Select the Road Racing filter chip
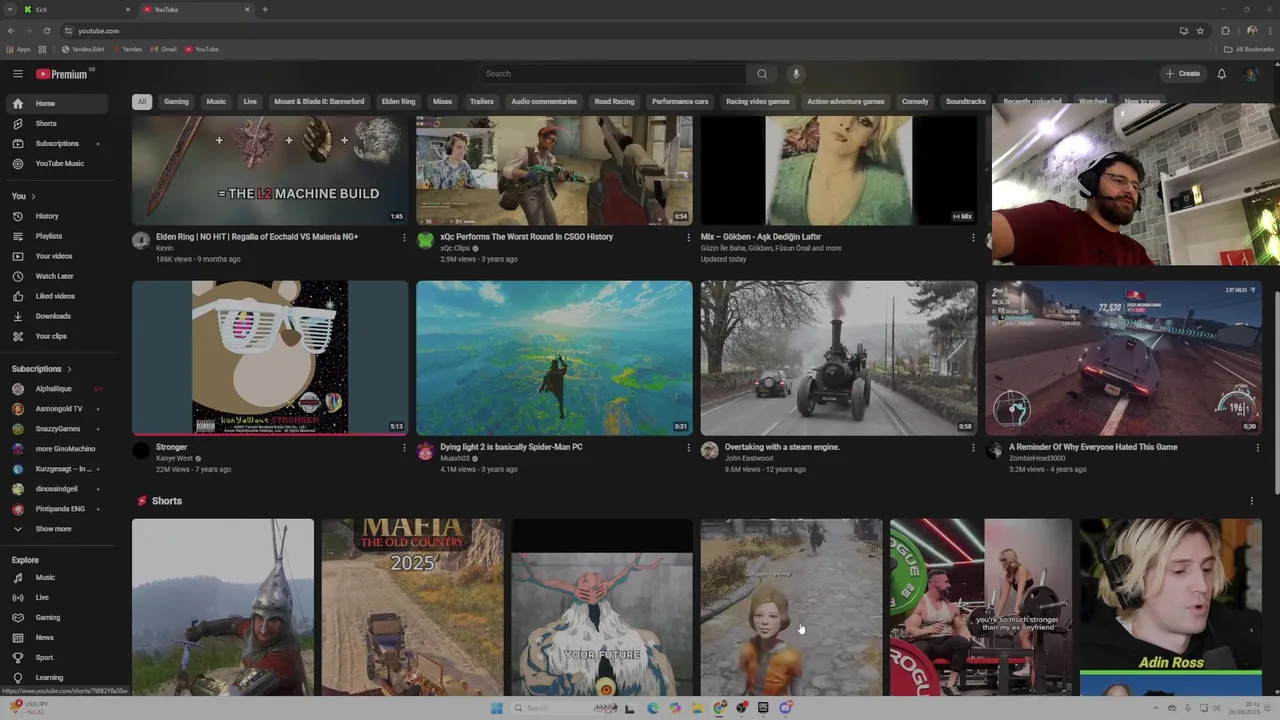Image resolution: width=1280 pixels, height=720 pixels. click(x=614, y=102)
